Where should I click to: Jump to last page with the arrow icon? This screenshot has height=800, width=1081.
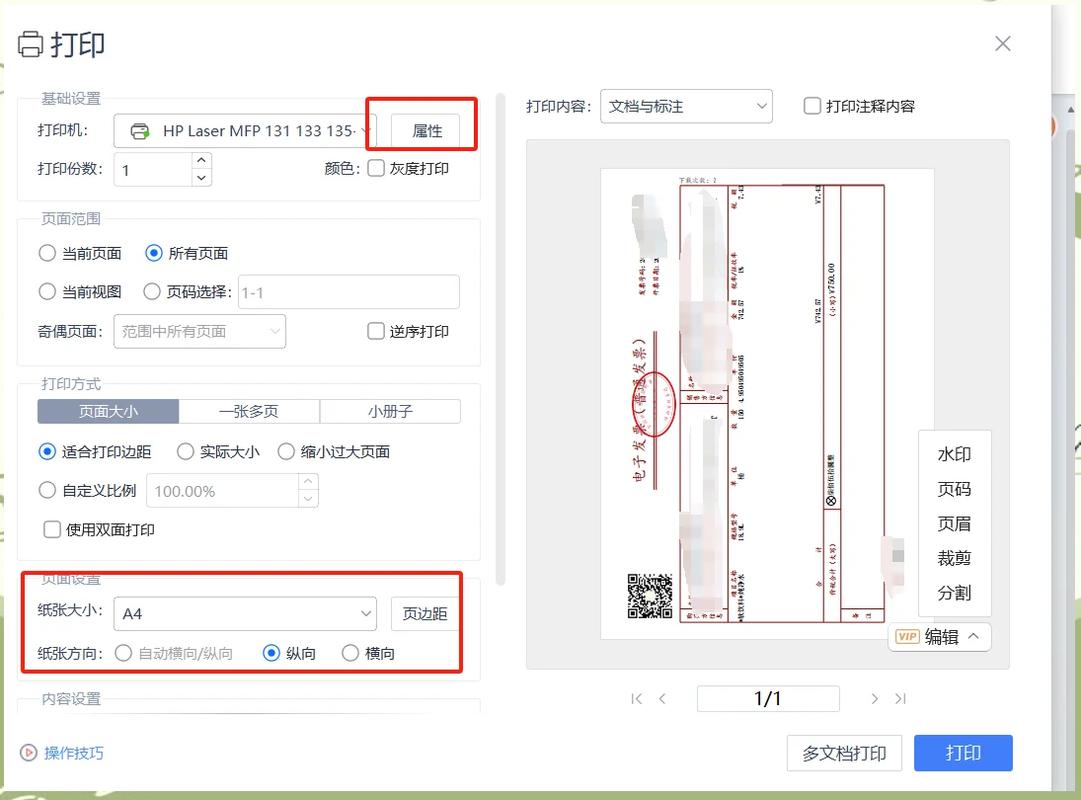(x=901, y=698)
